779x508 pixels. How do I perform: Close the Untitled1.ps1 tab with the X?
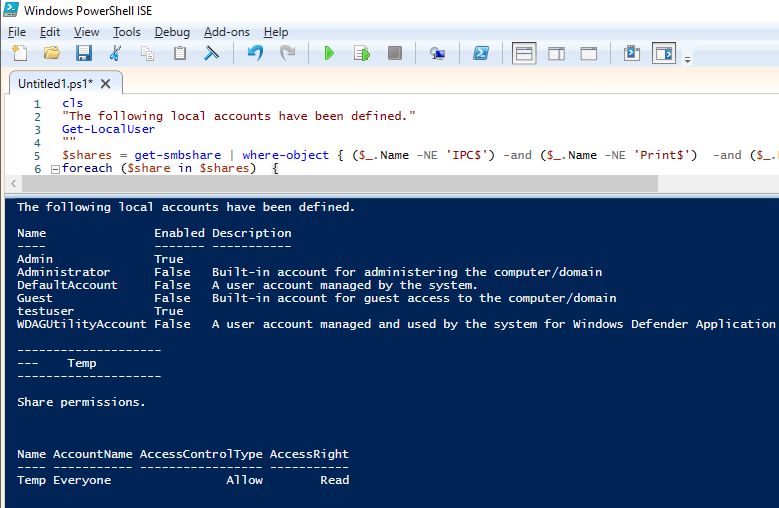point(105,83)
